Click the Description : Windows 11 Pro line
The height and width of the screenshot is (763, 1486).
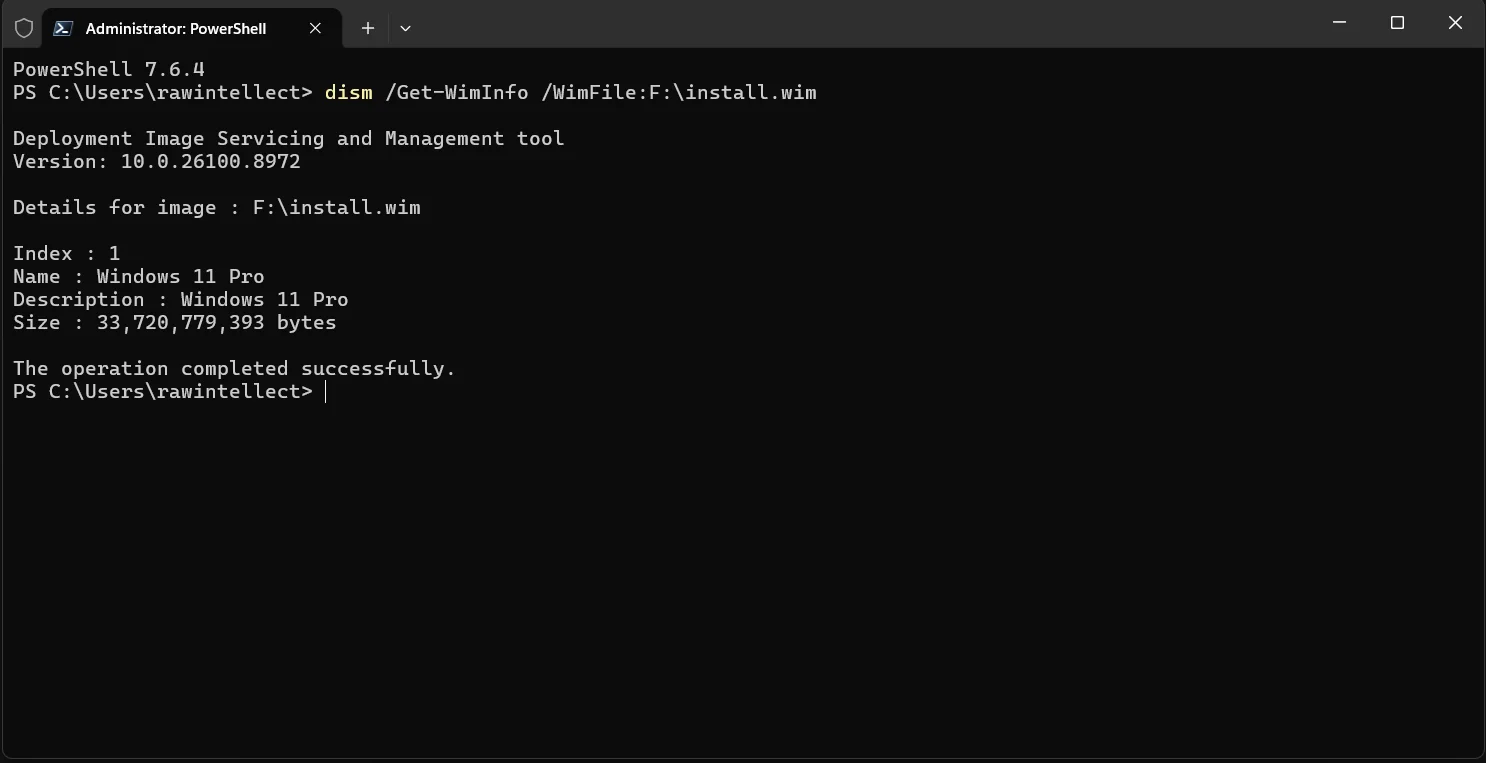pos(181,299)
